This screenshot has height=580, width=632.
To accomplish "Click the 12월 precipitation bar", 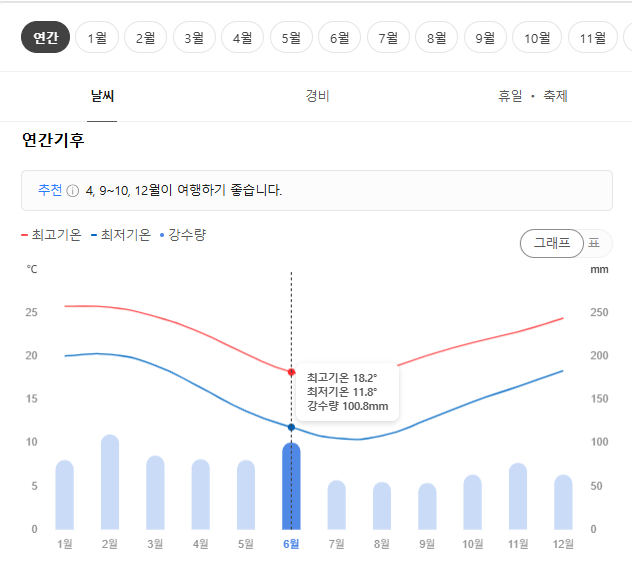I will pyautogui.click(x=563, y=502).
